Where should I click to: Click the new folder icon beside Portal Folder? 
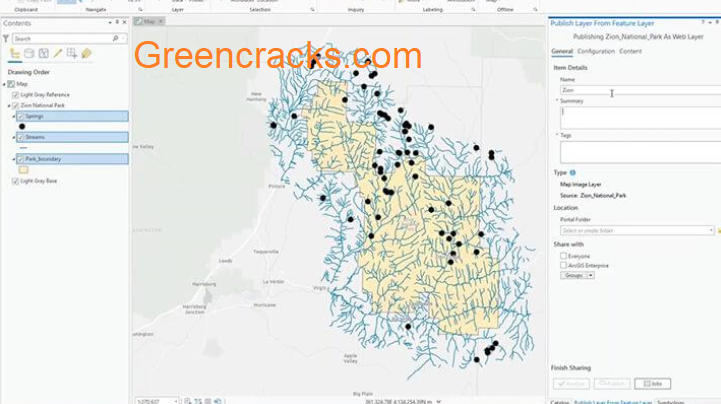[x=719, y=230]
